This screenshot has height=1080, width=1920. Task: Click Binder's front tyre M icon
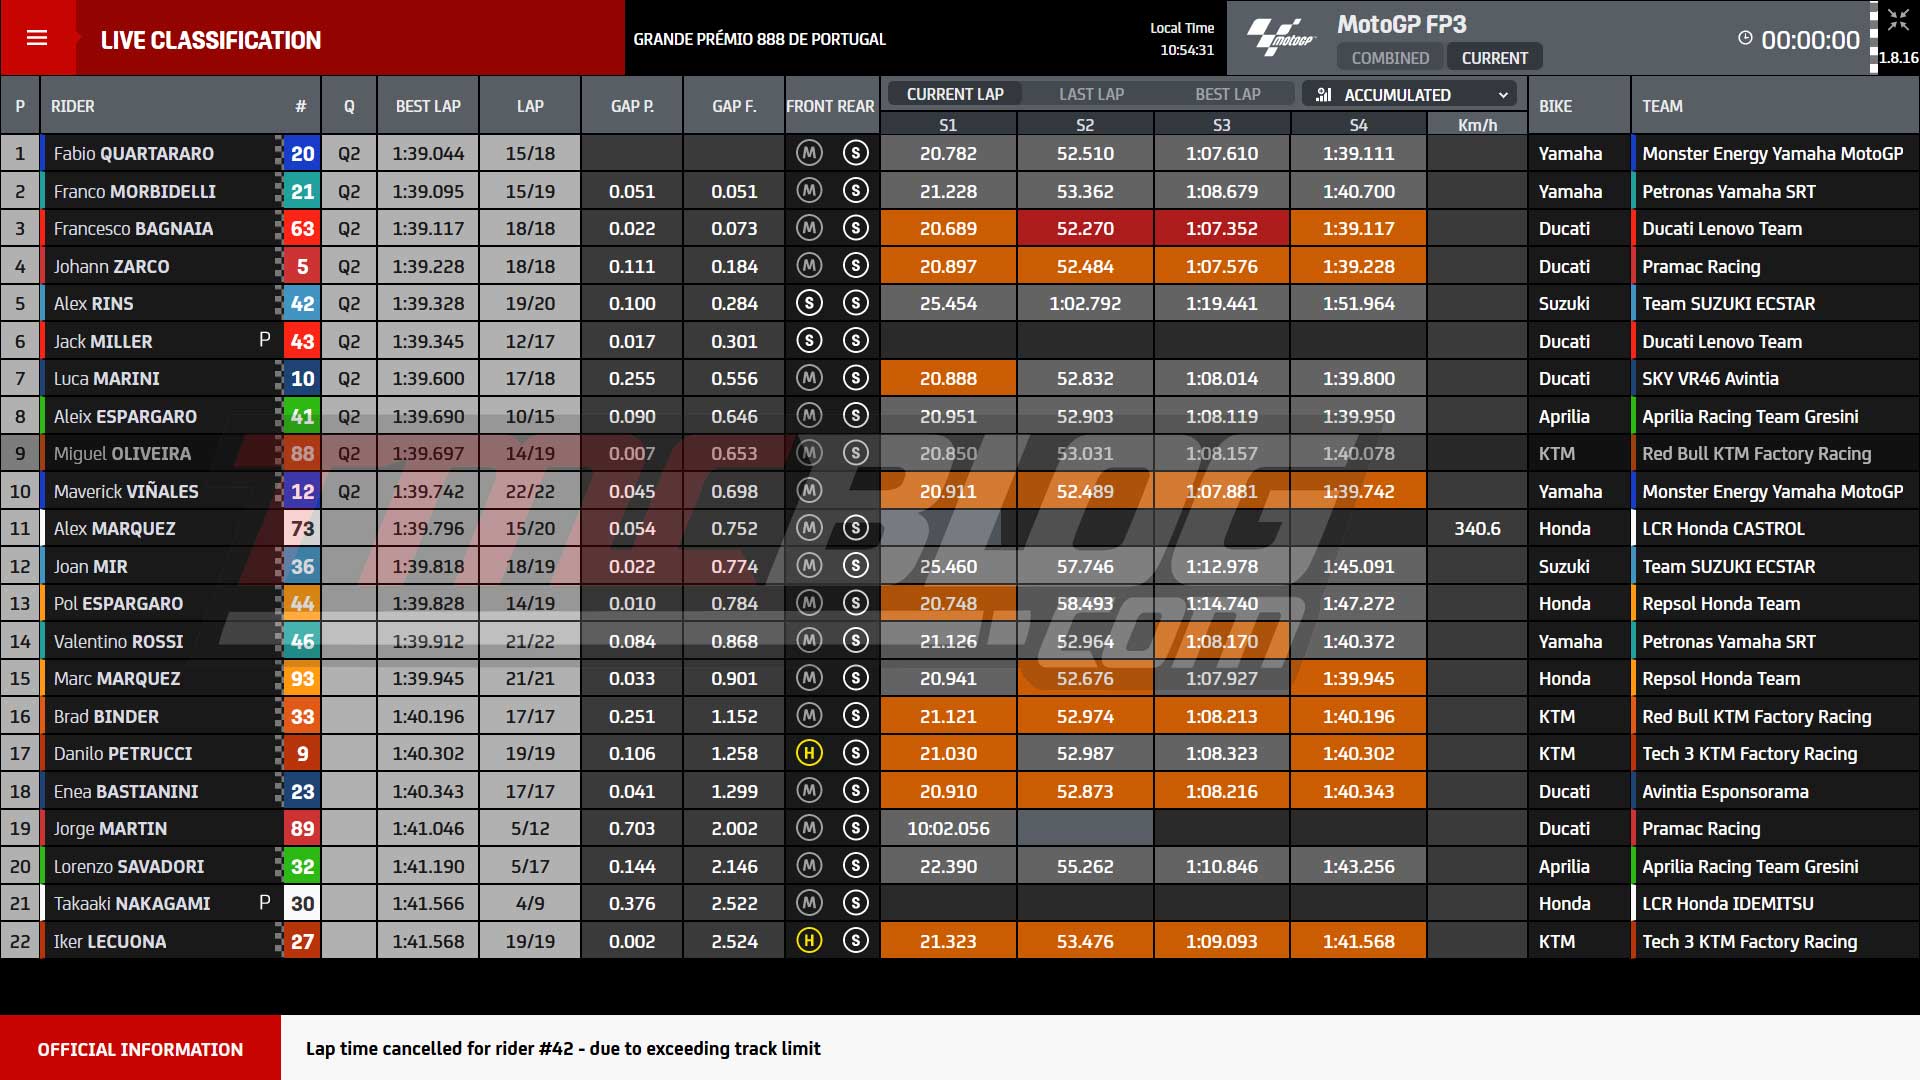click(x=809, y=716)
